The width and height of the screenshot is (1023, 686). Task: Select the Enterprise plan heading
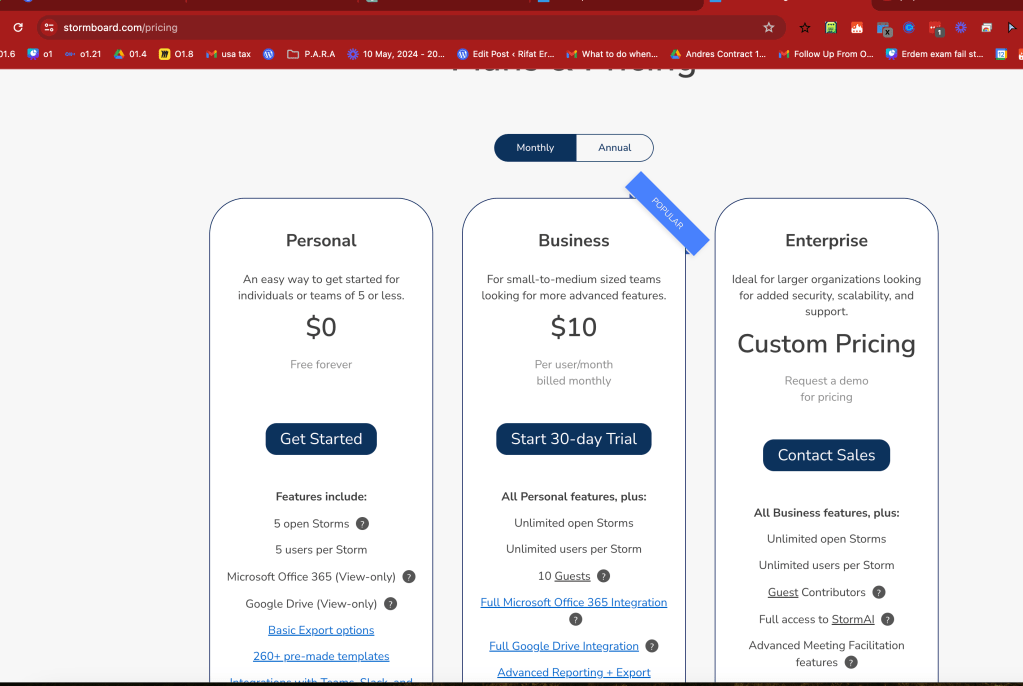point(826,240)
